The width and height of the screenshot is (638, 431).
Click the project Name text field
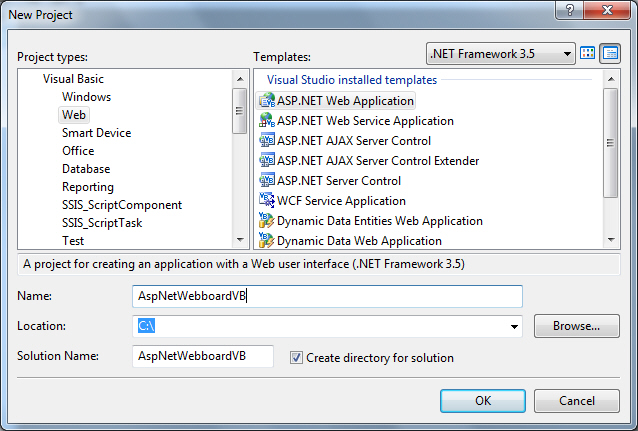(x=327, y=297)
